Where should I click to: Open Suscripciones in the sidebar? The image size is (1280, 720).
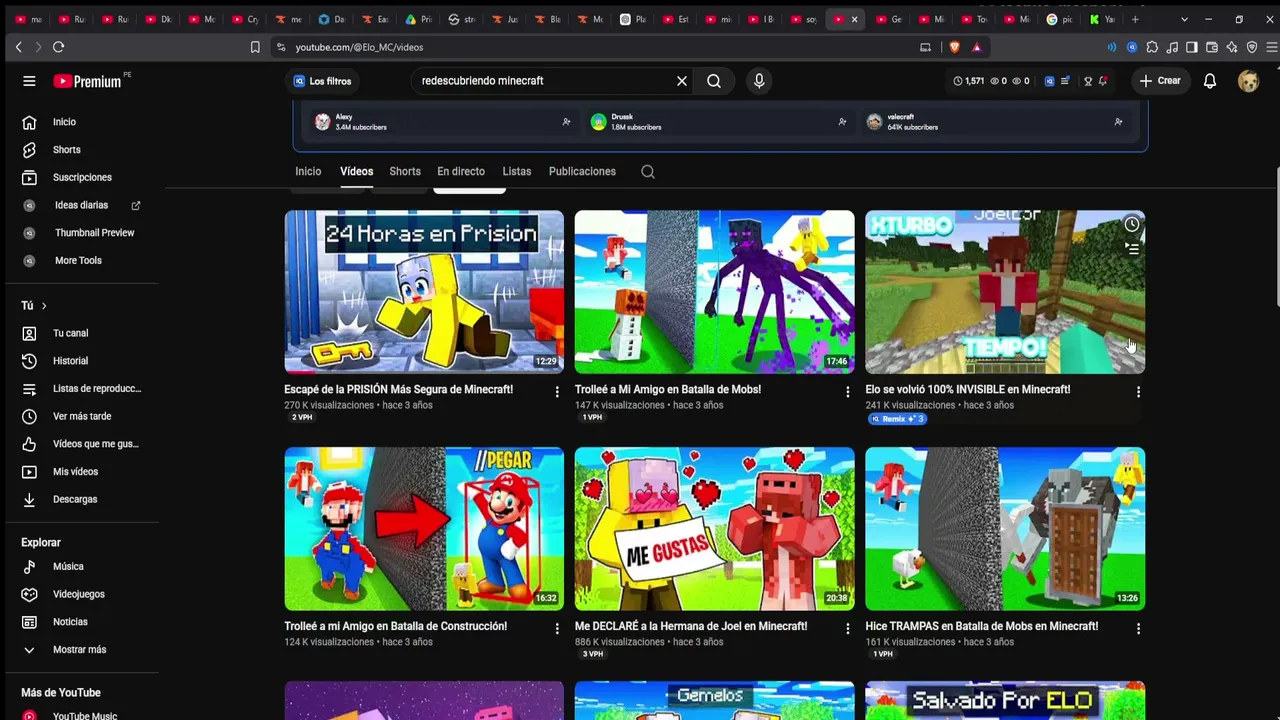coord(81,178)
